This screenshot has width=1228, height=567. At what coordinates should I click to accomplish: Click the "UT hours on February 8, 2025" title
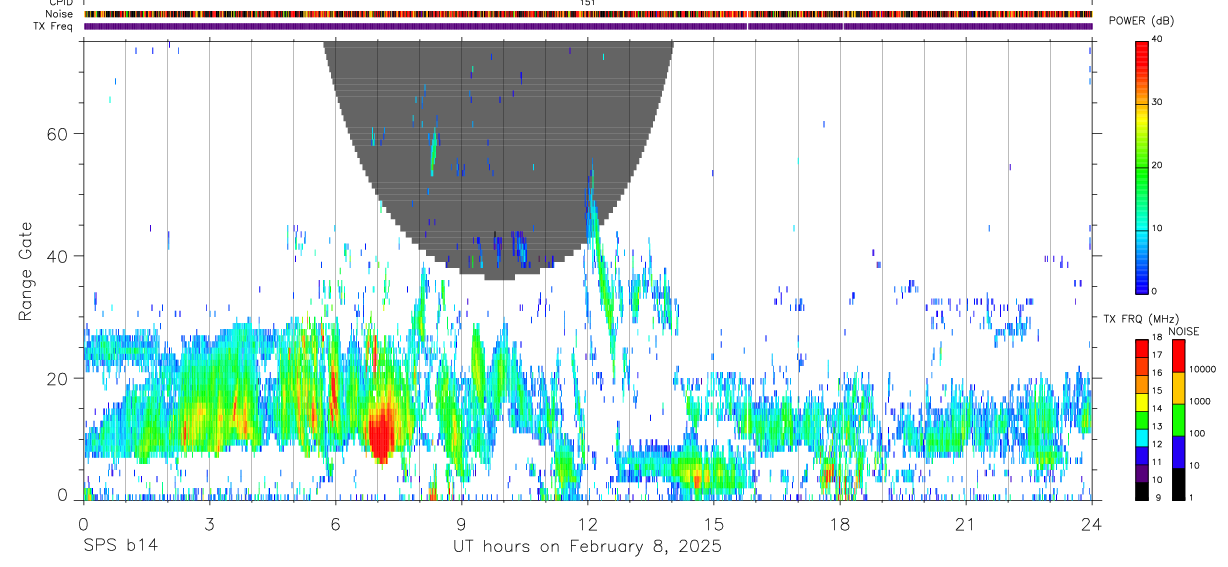point(588,546)
